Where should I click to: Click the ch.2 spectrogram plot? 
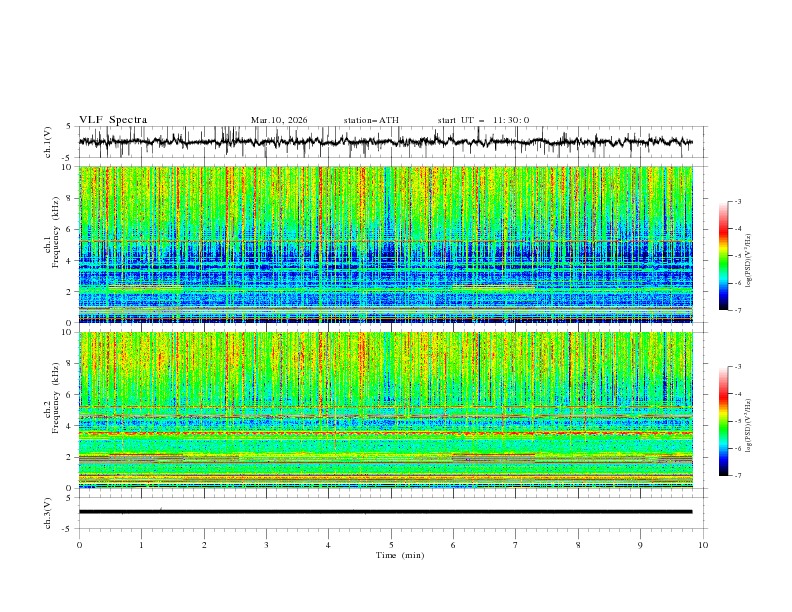coord(386,410)
